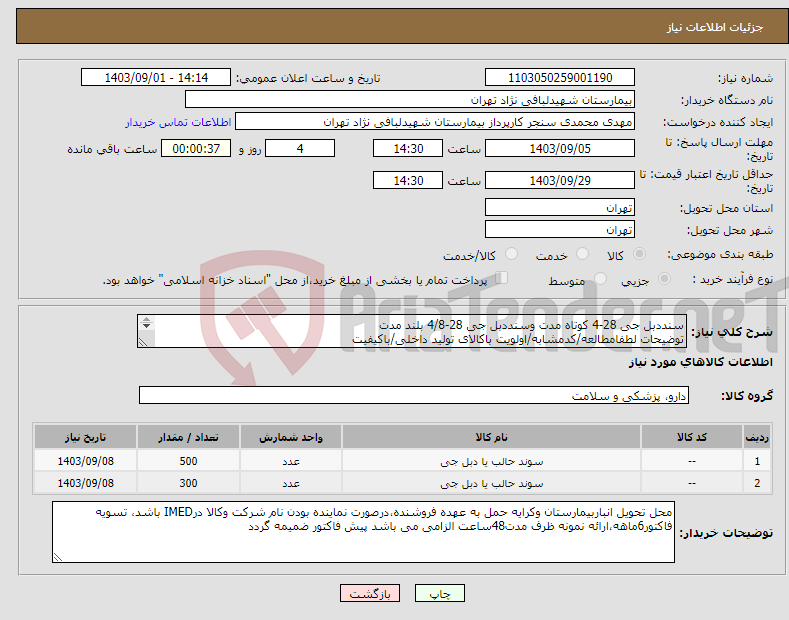The image size is (789, 620).
Task: Click the چاپ (print) button
Action: pos(439,593)
